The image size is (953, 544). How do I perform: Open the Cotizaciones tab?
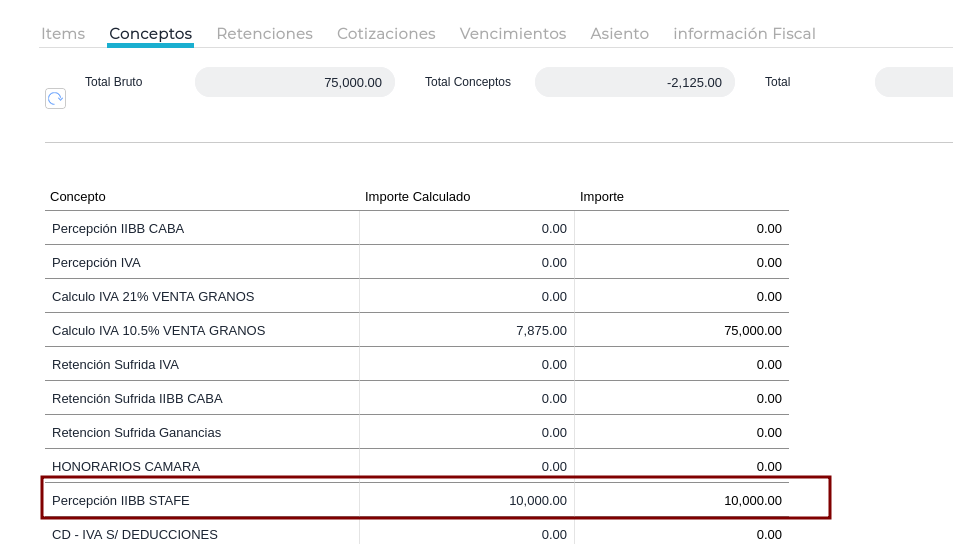tap(387, 33)
